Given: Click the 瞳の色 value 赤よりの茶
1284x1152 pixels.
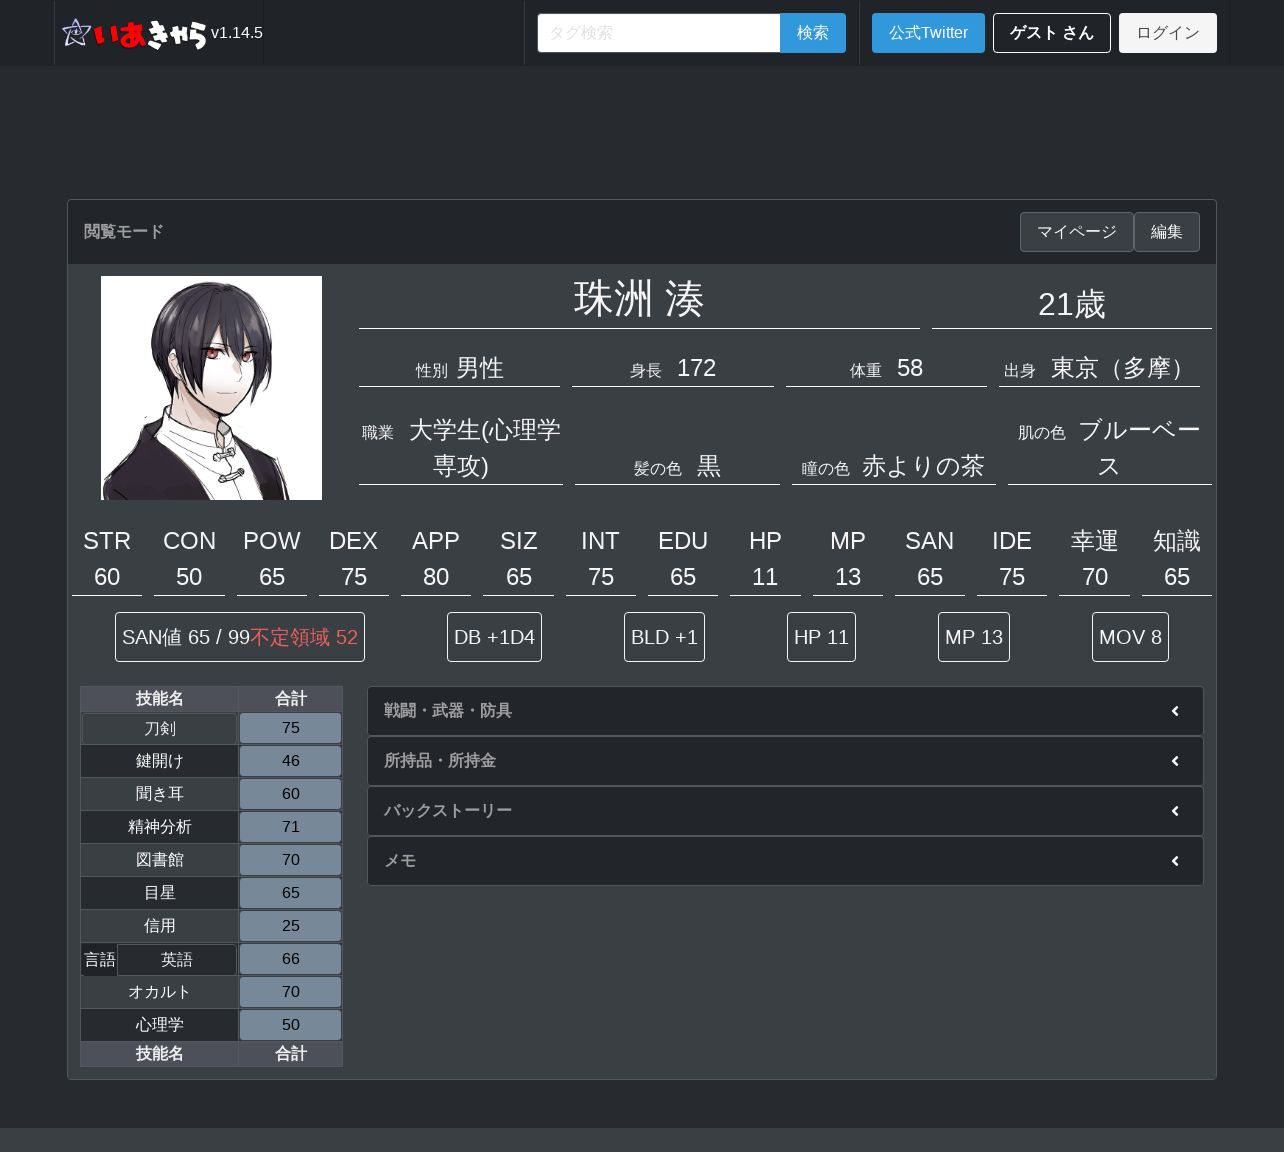Looking at the screenshot, I should [923, 466].
